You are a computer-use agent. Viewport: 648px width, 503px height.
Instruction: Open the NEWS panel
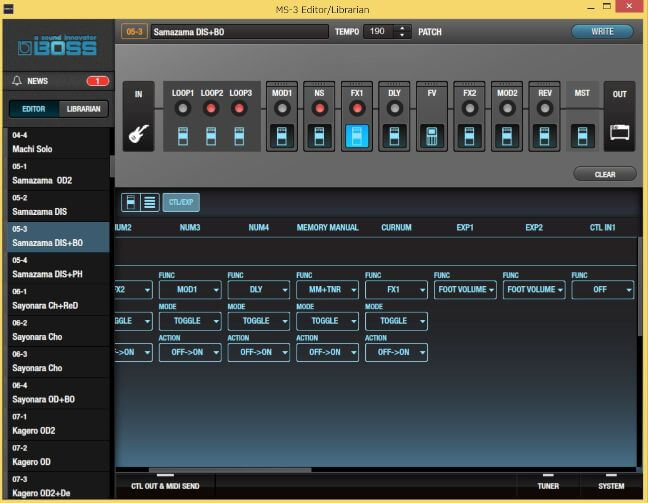click(58, 81)
